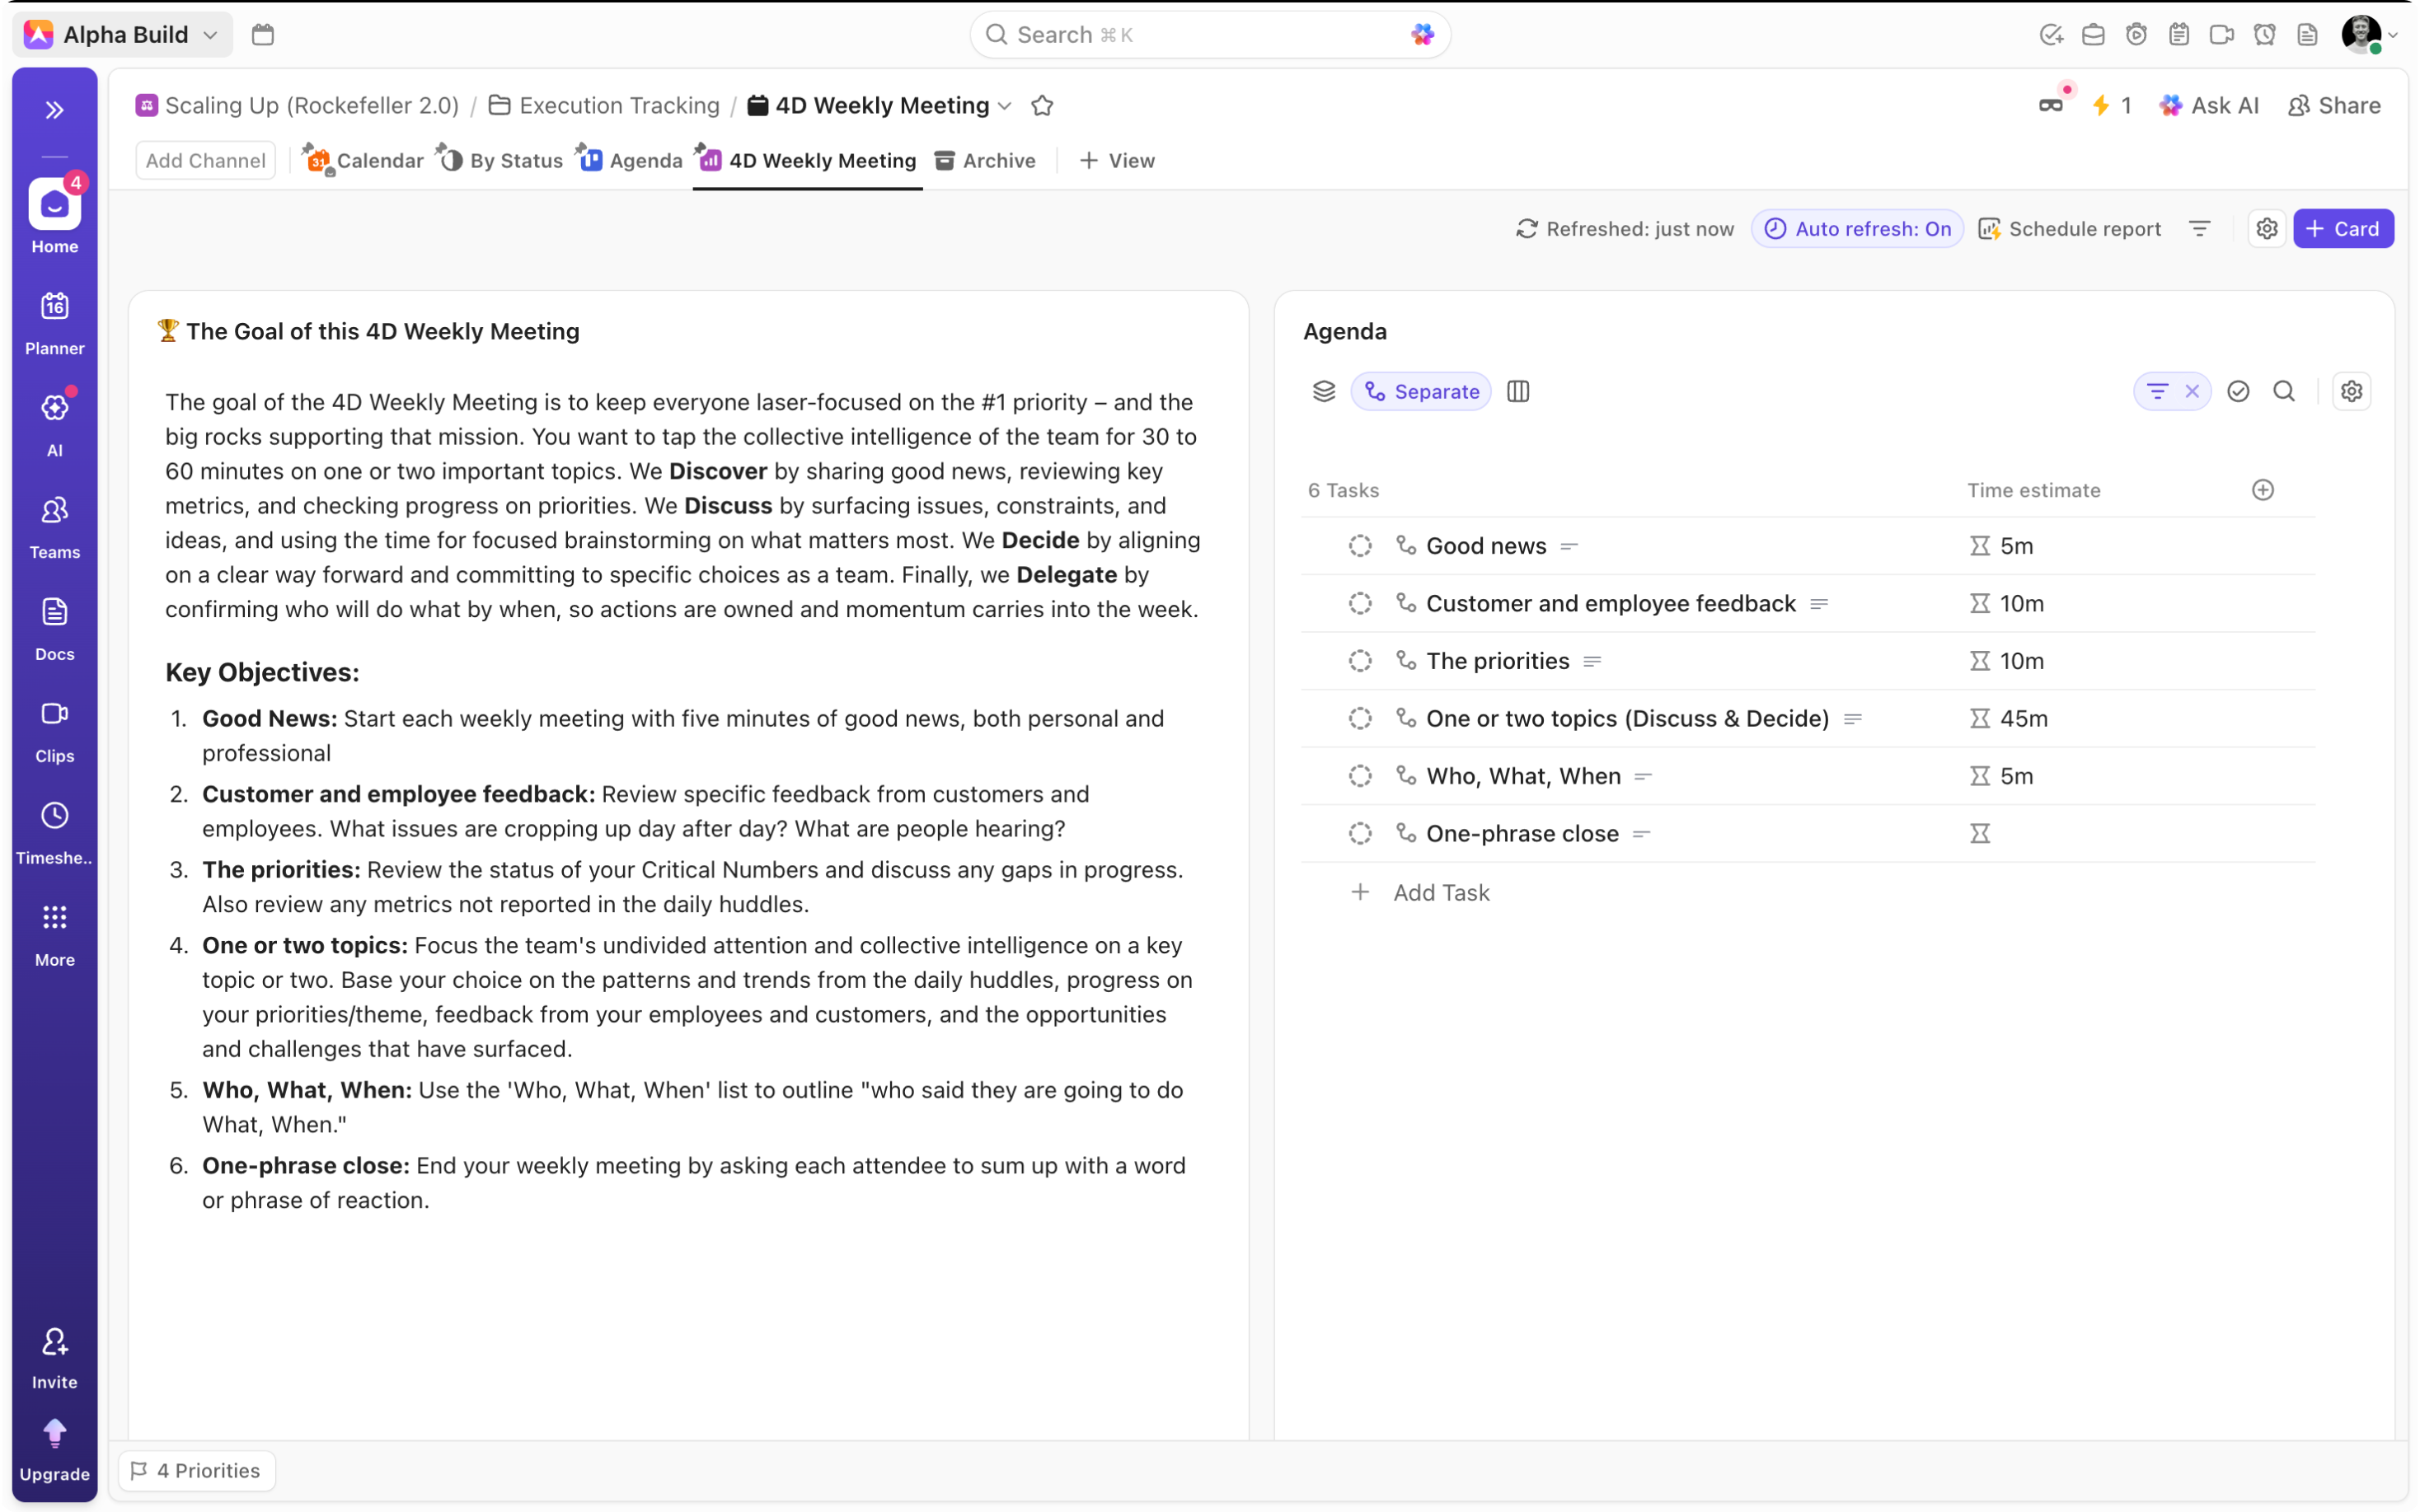The width and height of the screenshot is (2420, 1512).
Task: Click the Schedule report button
Action: (x=2070, y=229)
